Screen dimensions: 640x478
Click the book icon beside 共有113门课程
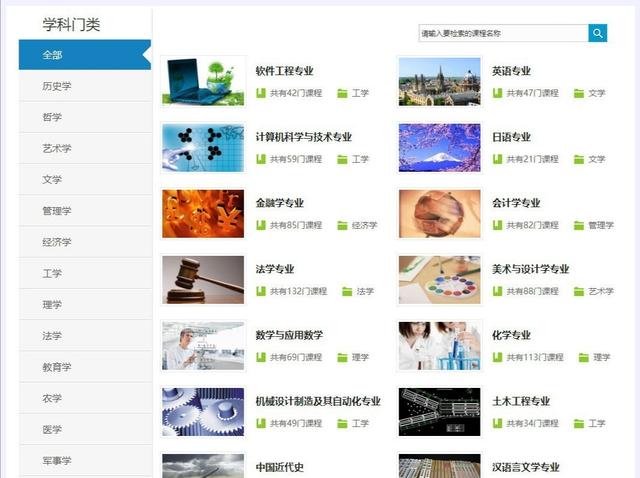coord(497,357)
